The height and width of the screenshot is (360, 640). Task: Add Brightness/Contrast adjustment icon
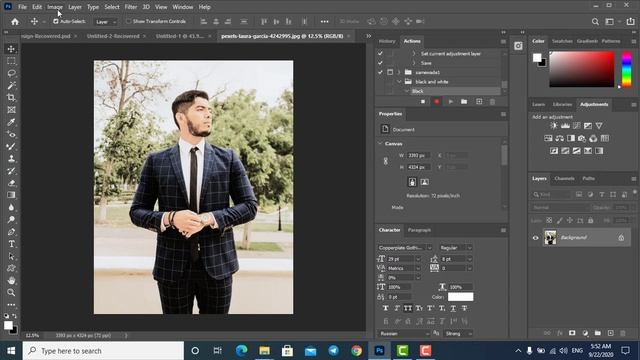[553, 126]
